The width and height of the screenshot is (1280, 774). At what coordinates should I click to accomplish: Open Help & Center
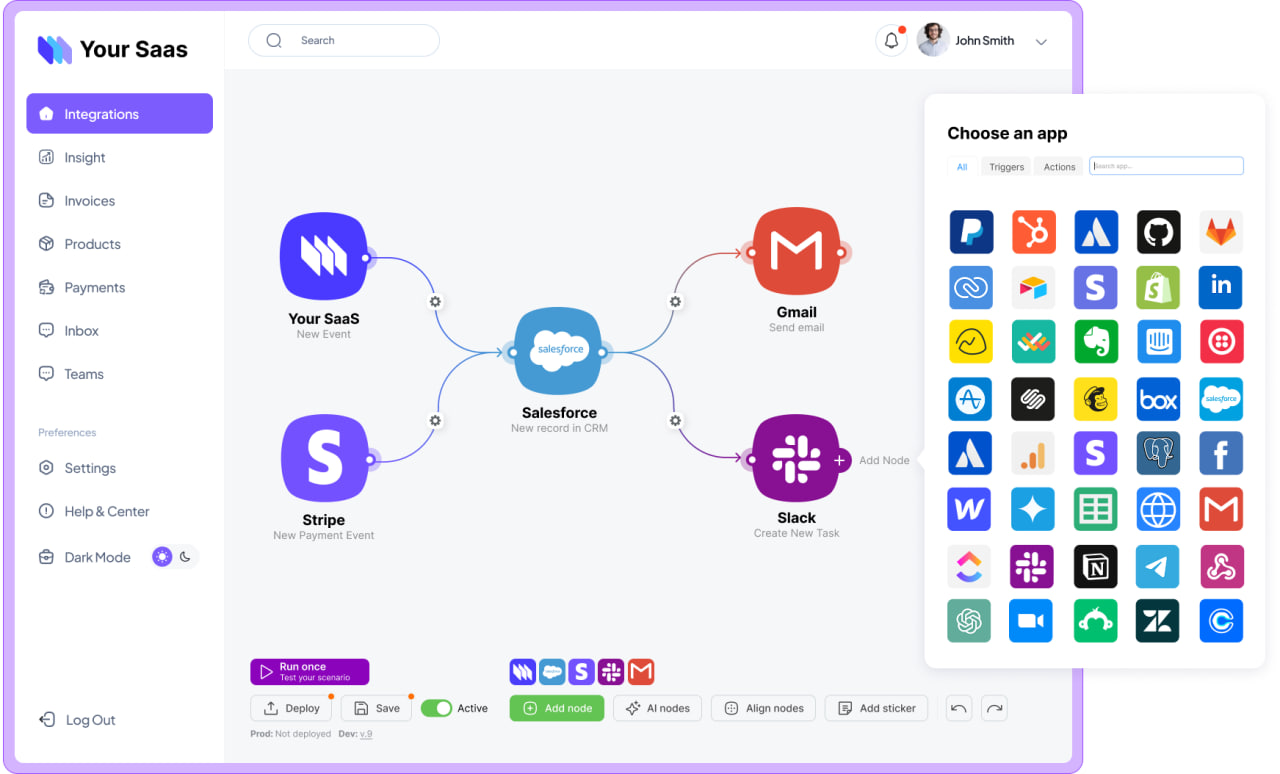pos(93,511)
